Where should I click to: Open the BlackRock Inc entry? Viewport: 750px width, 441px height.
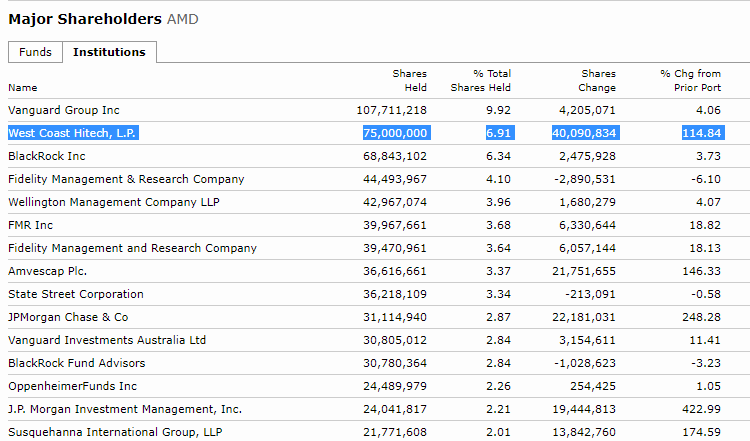click(47, 156)
